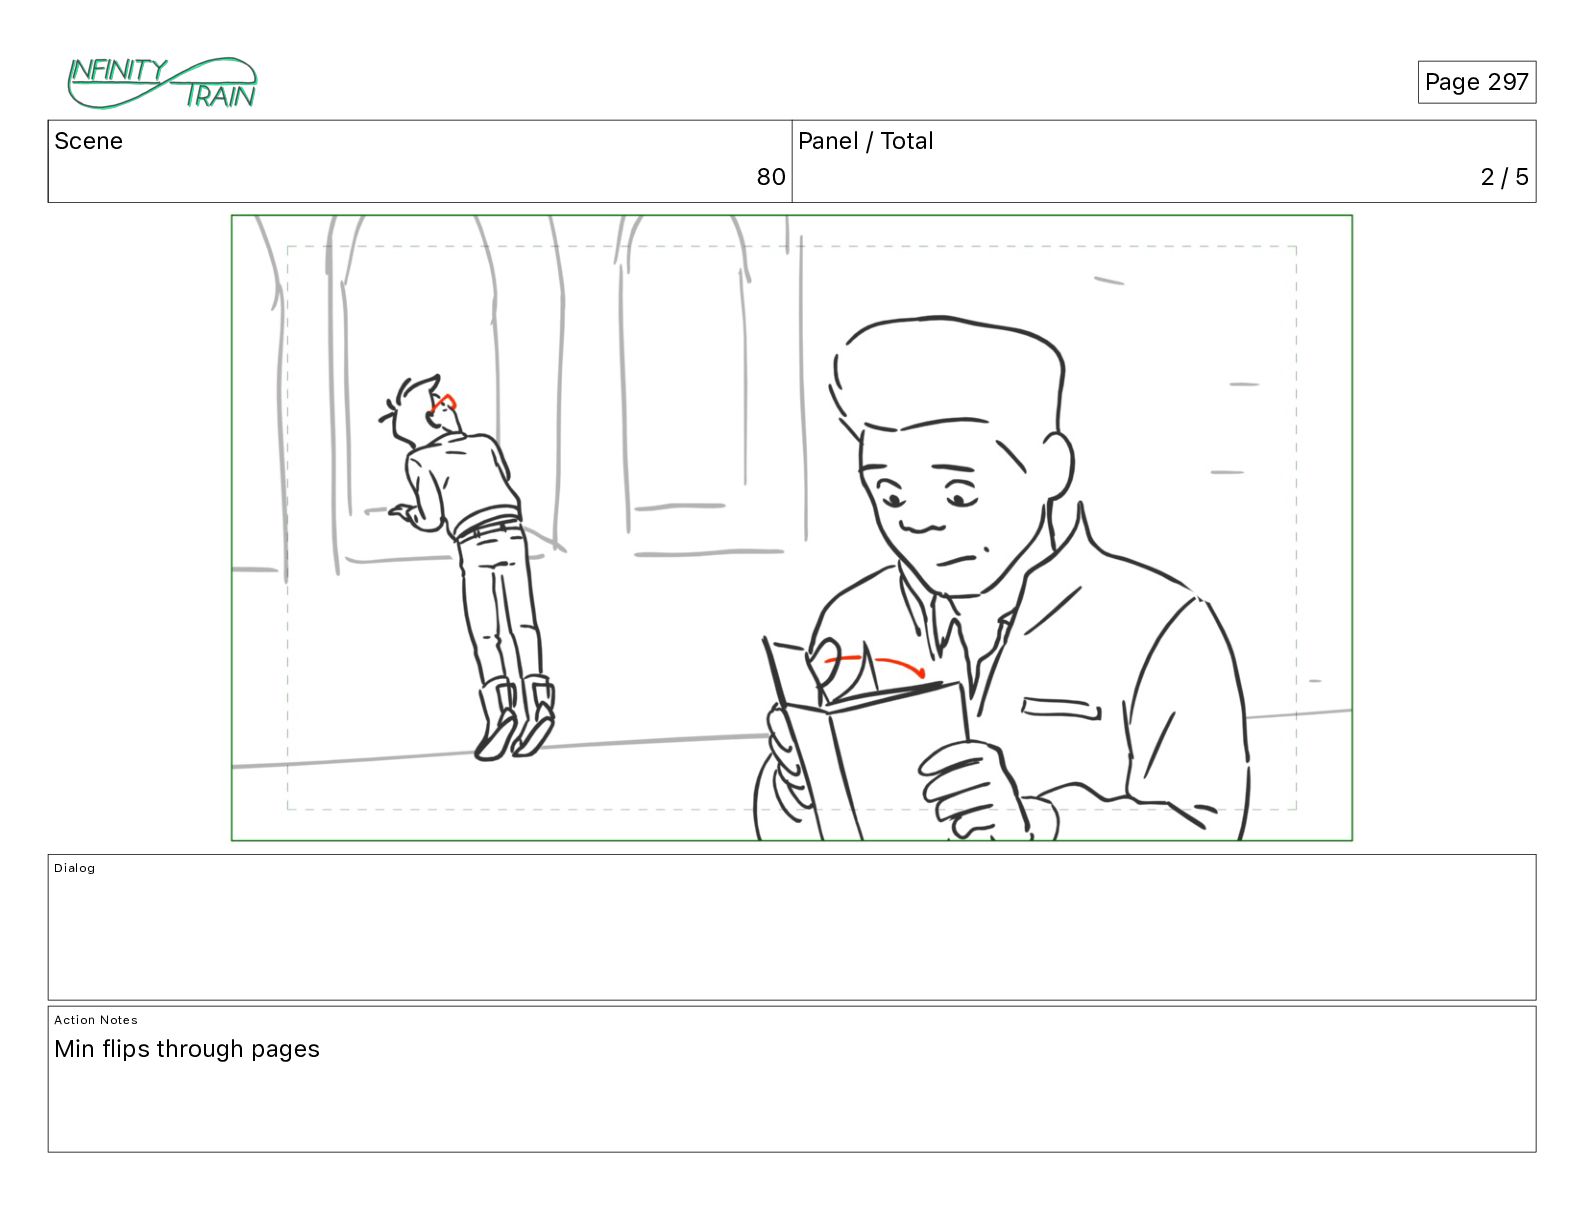The image size is (1584, 1224).
Task: Click the 'Page 297' label box
Action: [1476, 82]
